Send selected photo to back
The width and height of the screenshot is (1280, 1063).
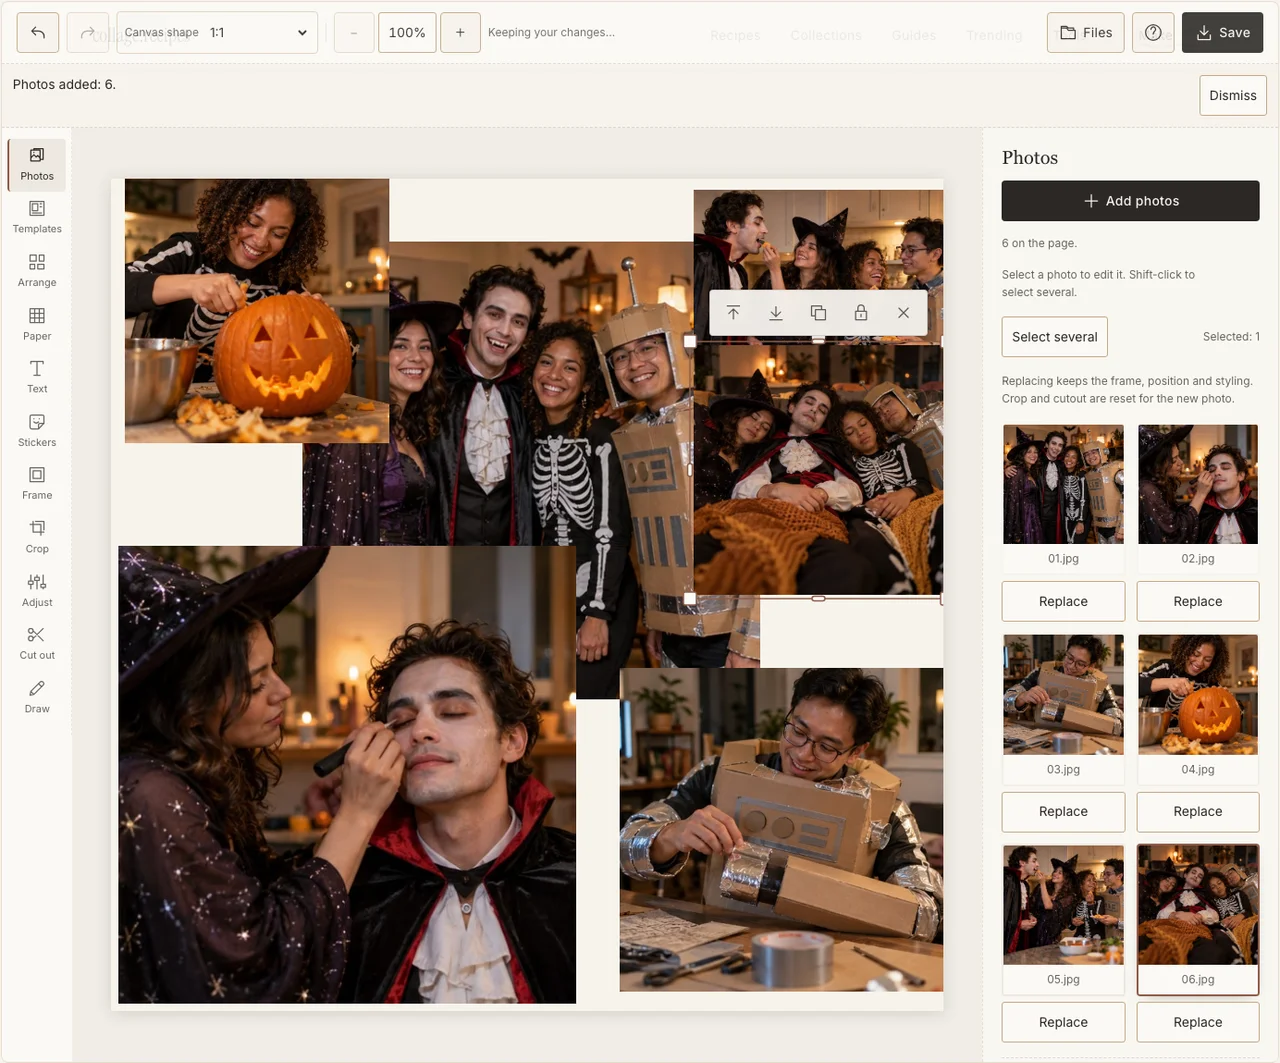pyautogui.click(x=776, y=313)
